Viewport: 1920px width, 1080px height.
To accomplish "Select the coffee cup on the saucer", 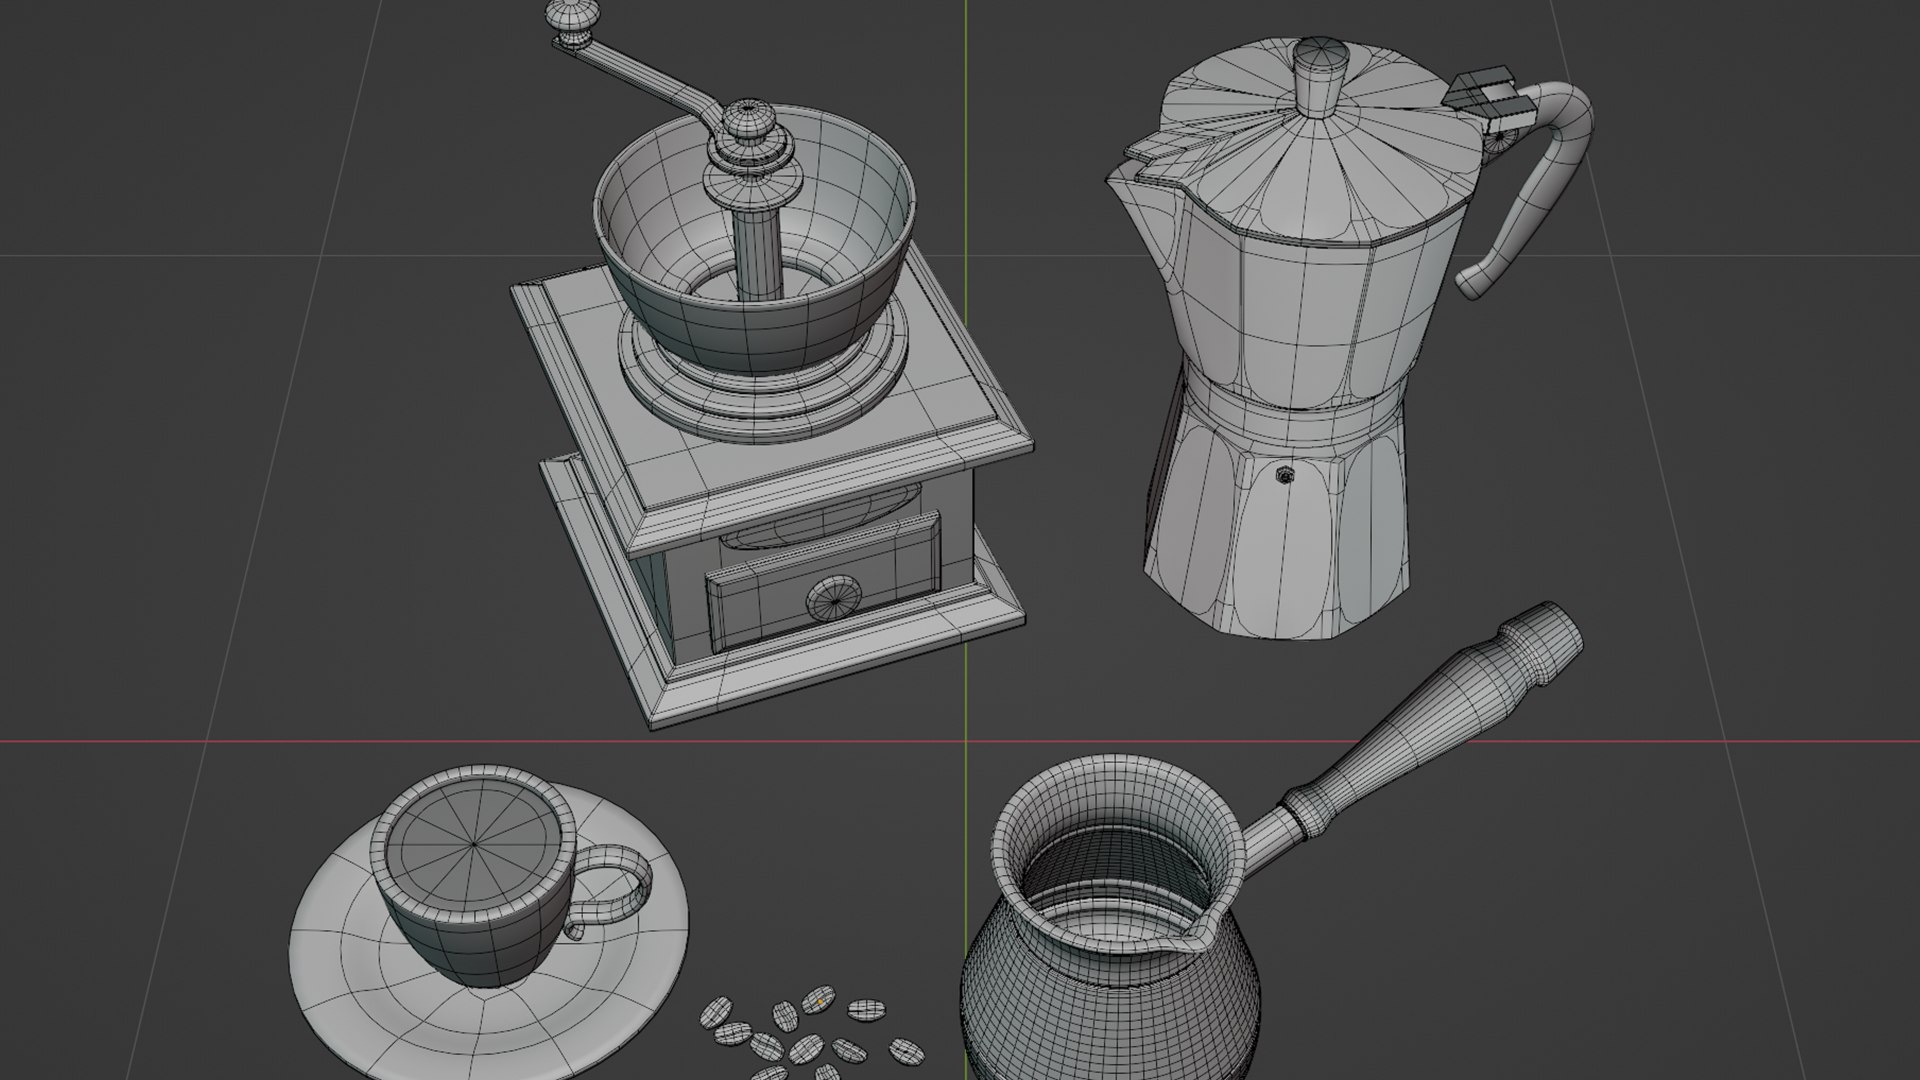I will tap(475, 875).
